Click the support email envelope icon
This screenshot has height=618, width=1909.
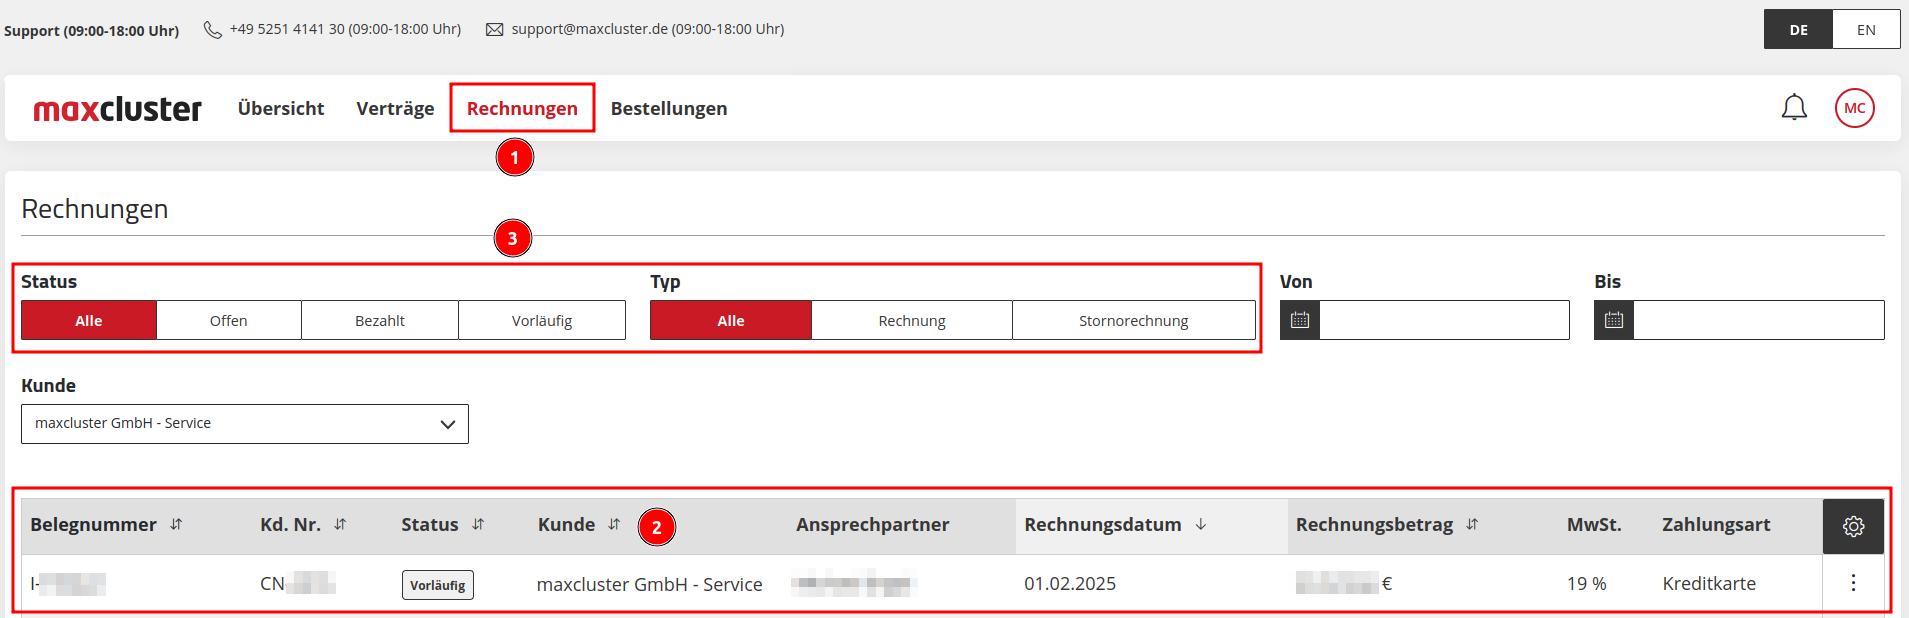coord(494,30)
